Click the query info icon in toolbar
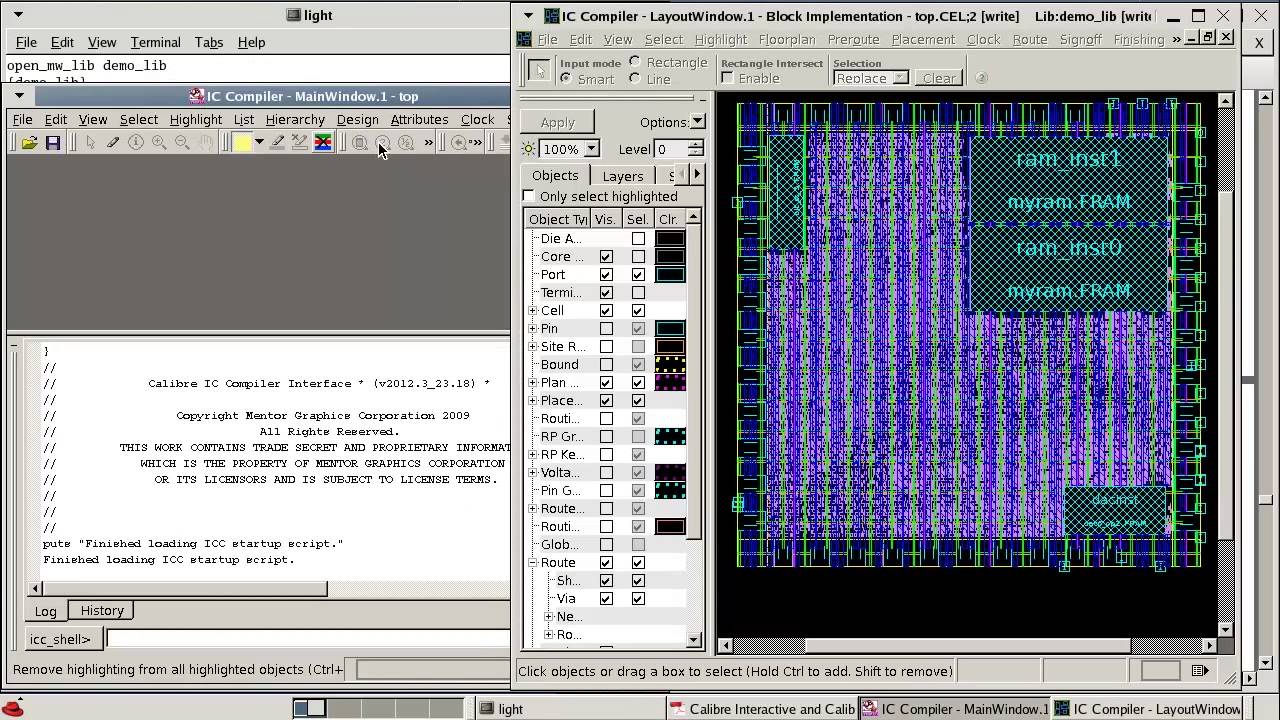This screenshot has width=1280, height=720. (x=136, y=143)
